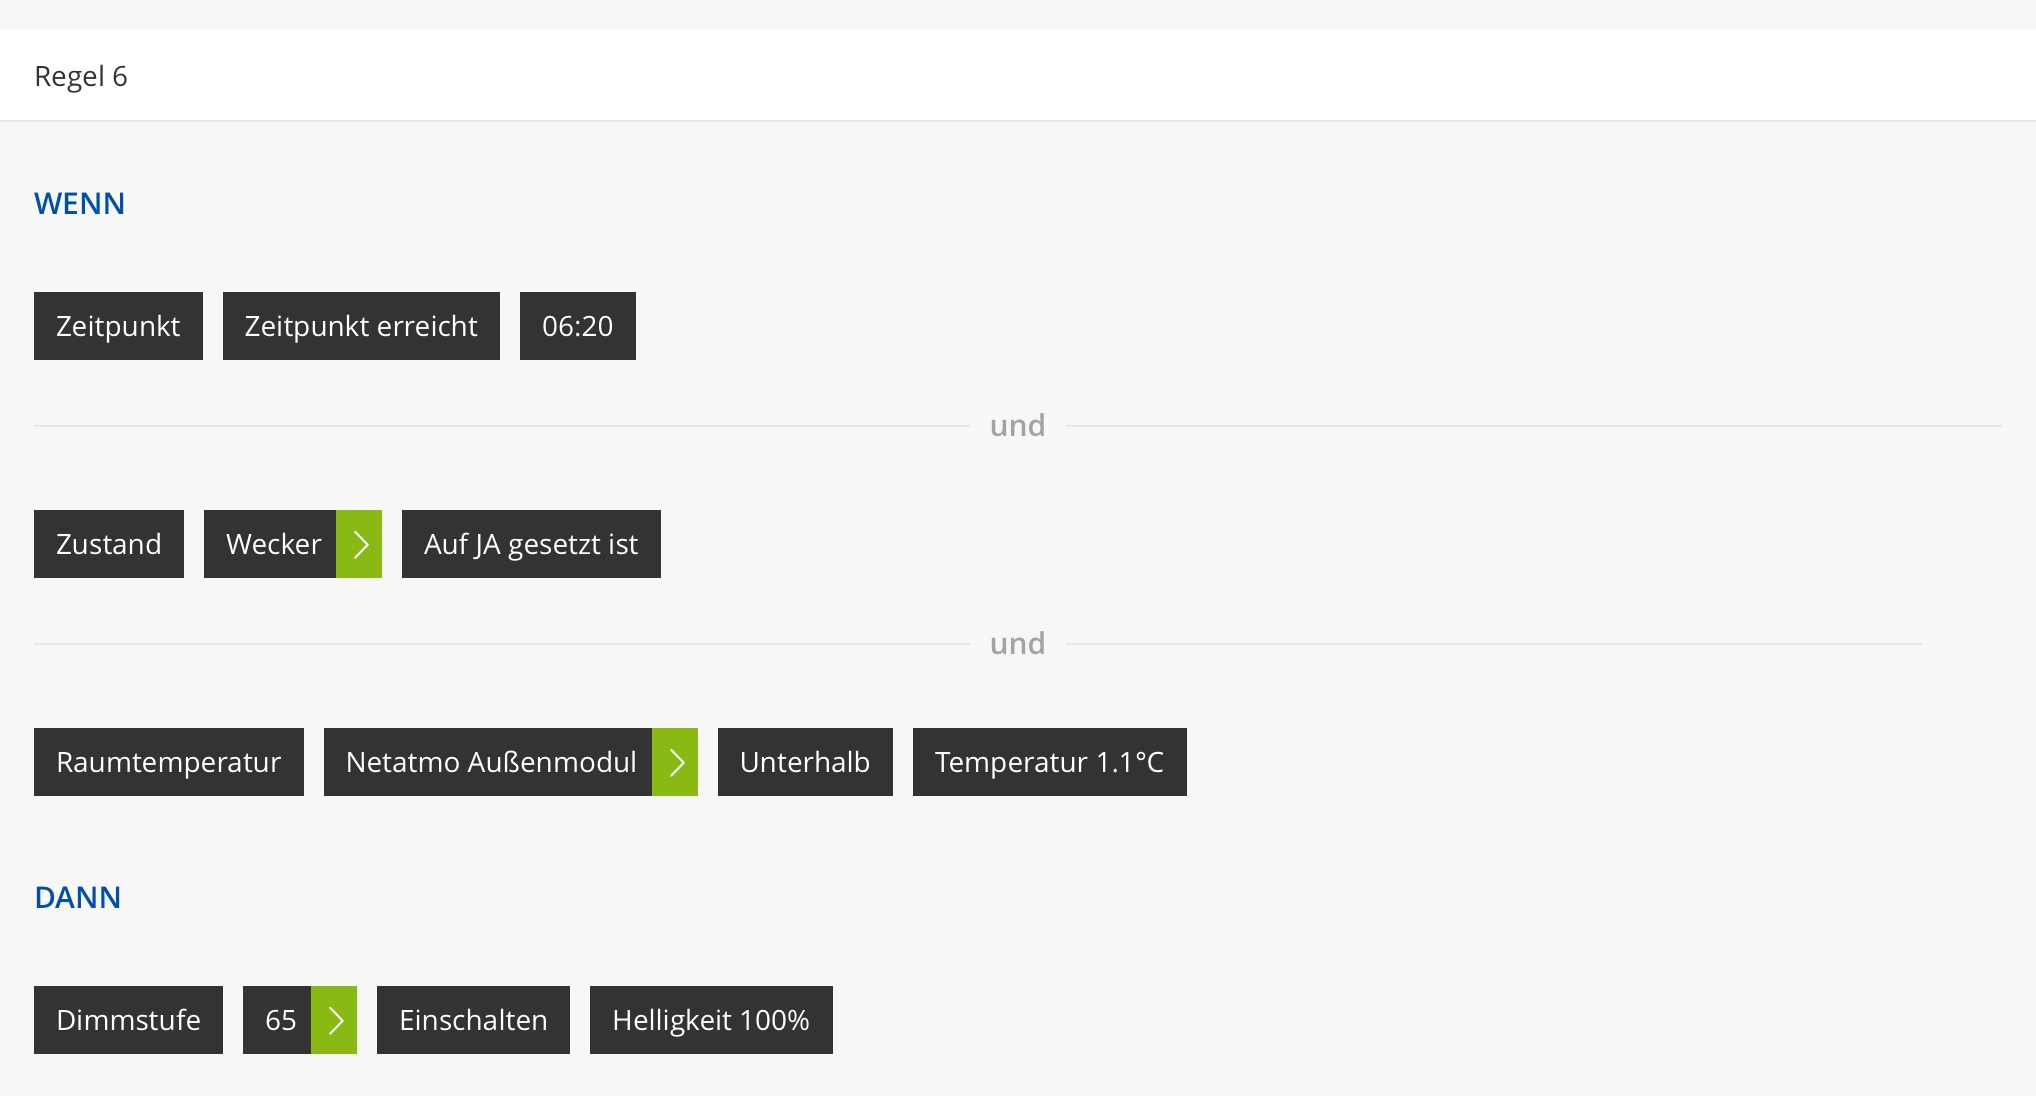This screenshot has height=1096, width=2036.
Task: Edit the 06:20 time value
Action: click(577, 326)
